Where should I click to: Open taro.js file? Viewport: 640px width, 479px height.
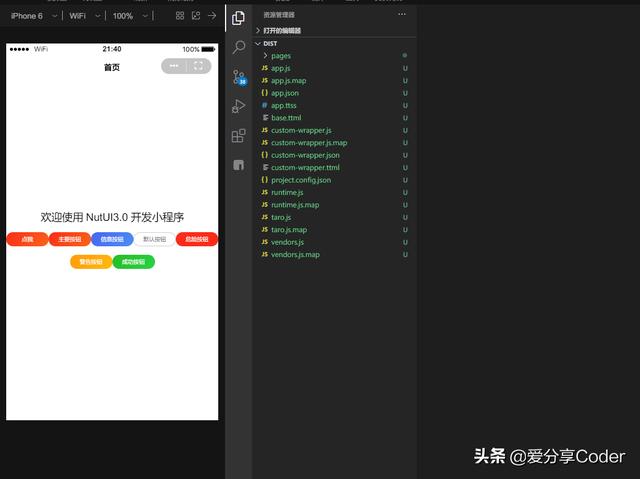pos(334,217)
